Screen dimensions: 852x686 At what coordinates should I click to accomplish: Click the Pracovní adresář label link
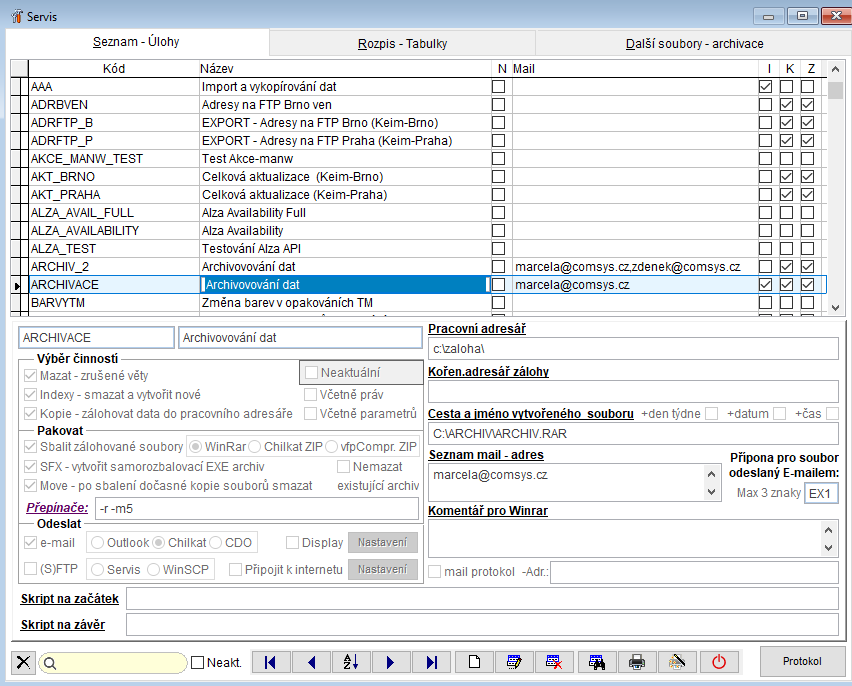click(x=477, y=329)
